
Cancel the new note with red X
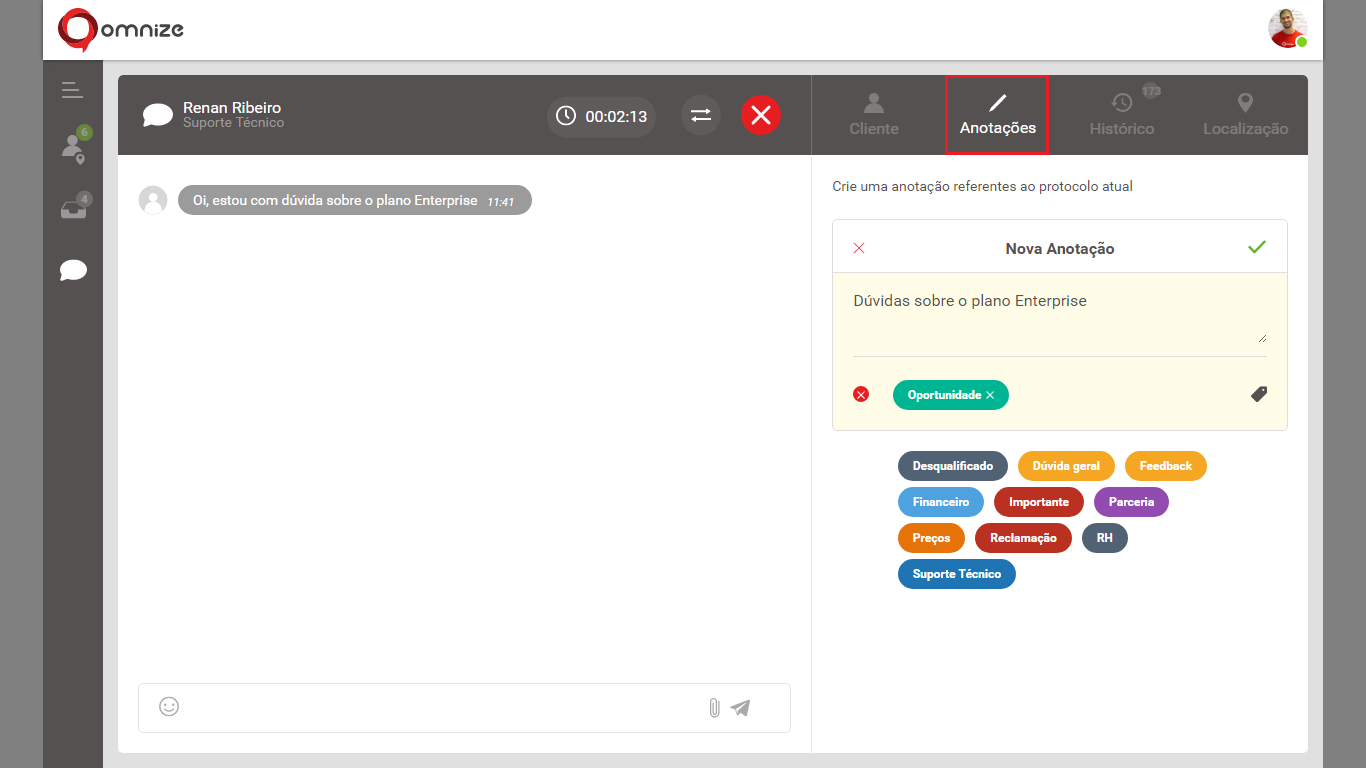[859, 248]
